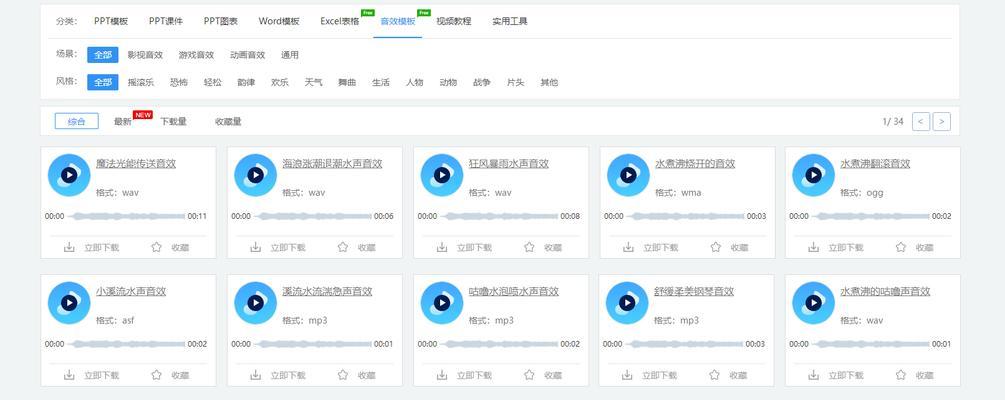Screen dimensions: 1005x400
Task: Favorite 水煮沸的咕噜声音效 with the star icon
Action: point(901,374)
